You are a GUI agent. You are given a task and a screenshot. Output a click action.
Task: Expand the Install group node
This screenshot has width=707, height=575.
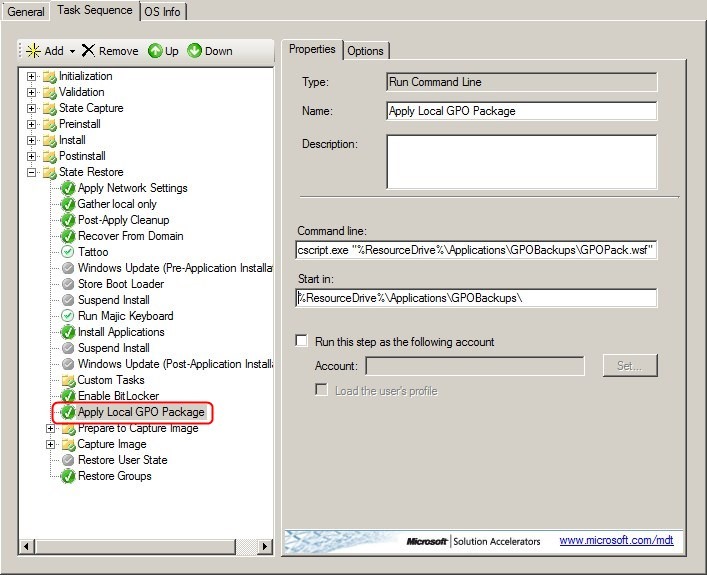coord(31,140)
